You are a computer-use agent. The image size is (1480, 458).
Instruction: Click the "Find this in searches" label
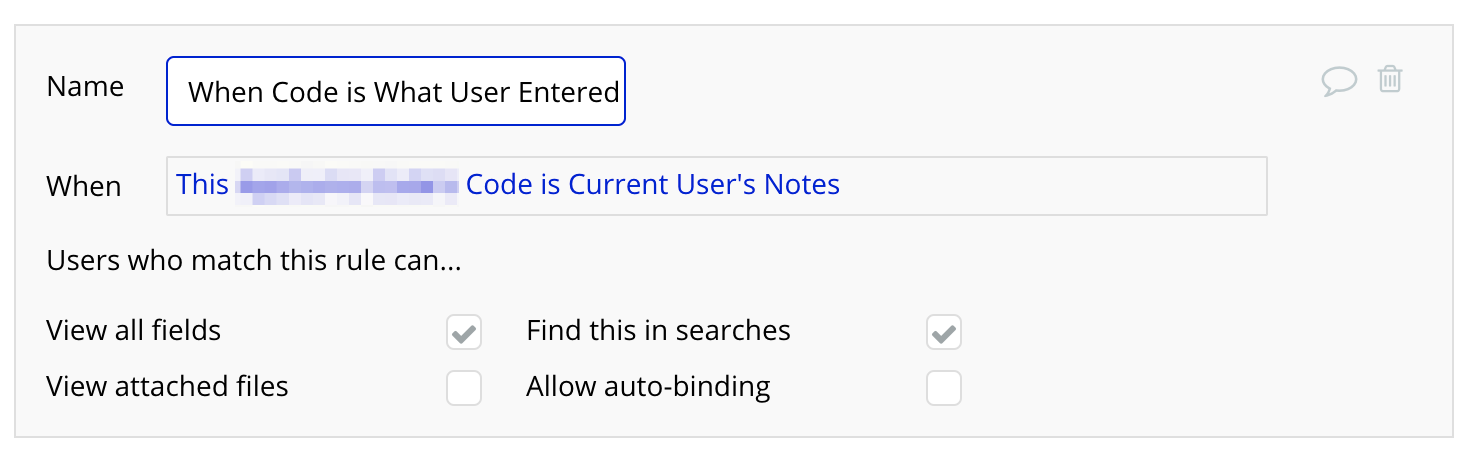658,330
